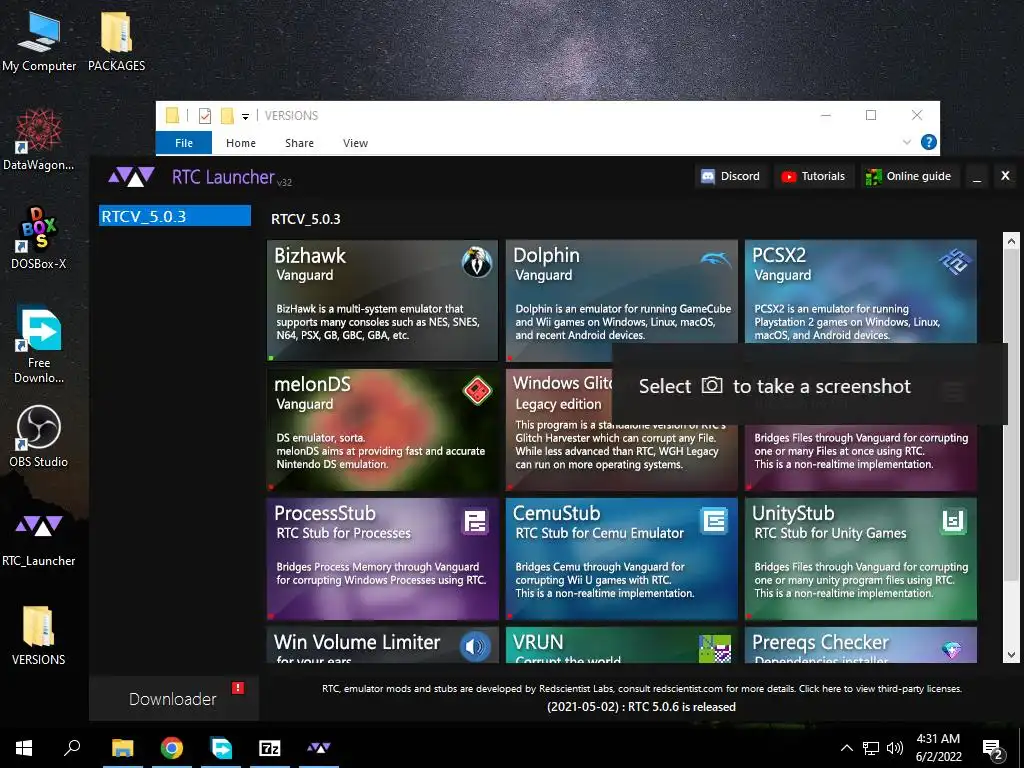Viewport: 1024px width, 768px height.
Task: Select RTCV_5.0.3 in version list
Action: click(x=175, y=216)
